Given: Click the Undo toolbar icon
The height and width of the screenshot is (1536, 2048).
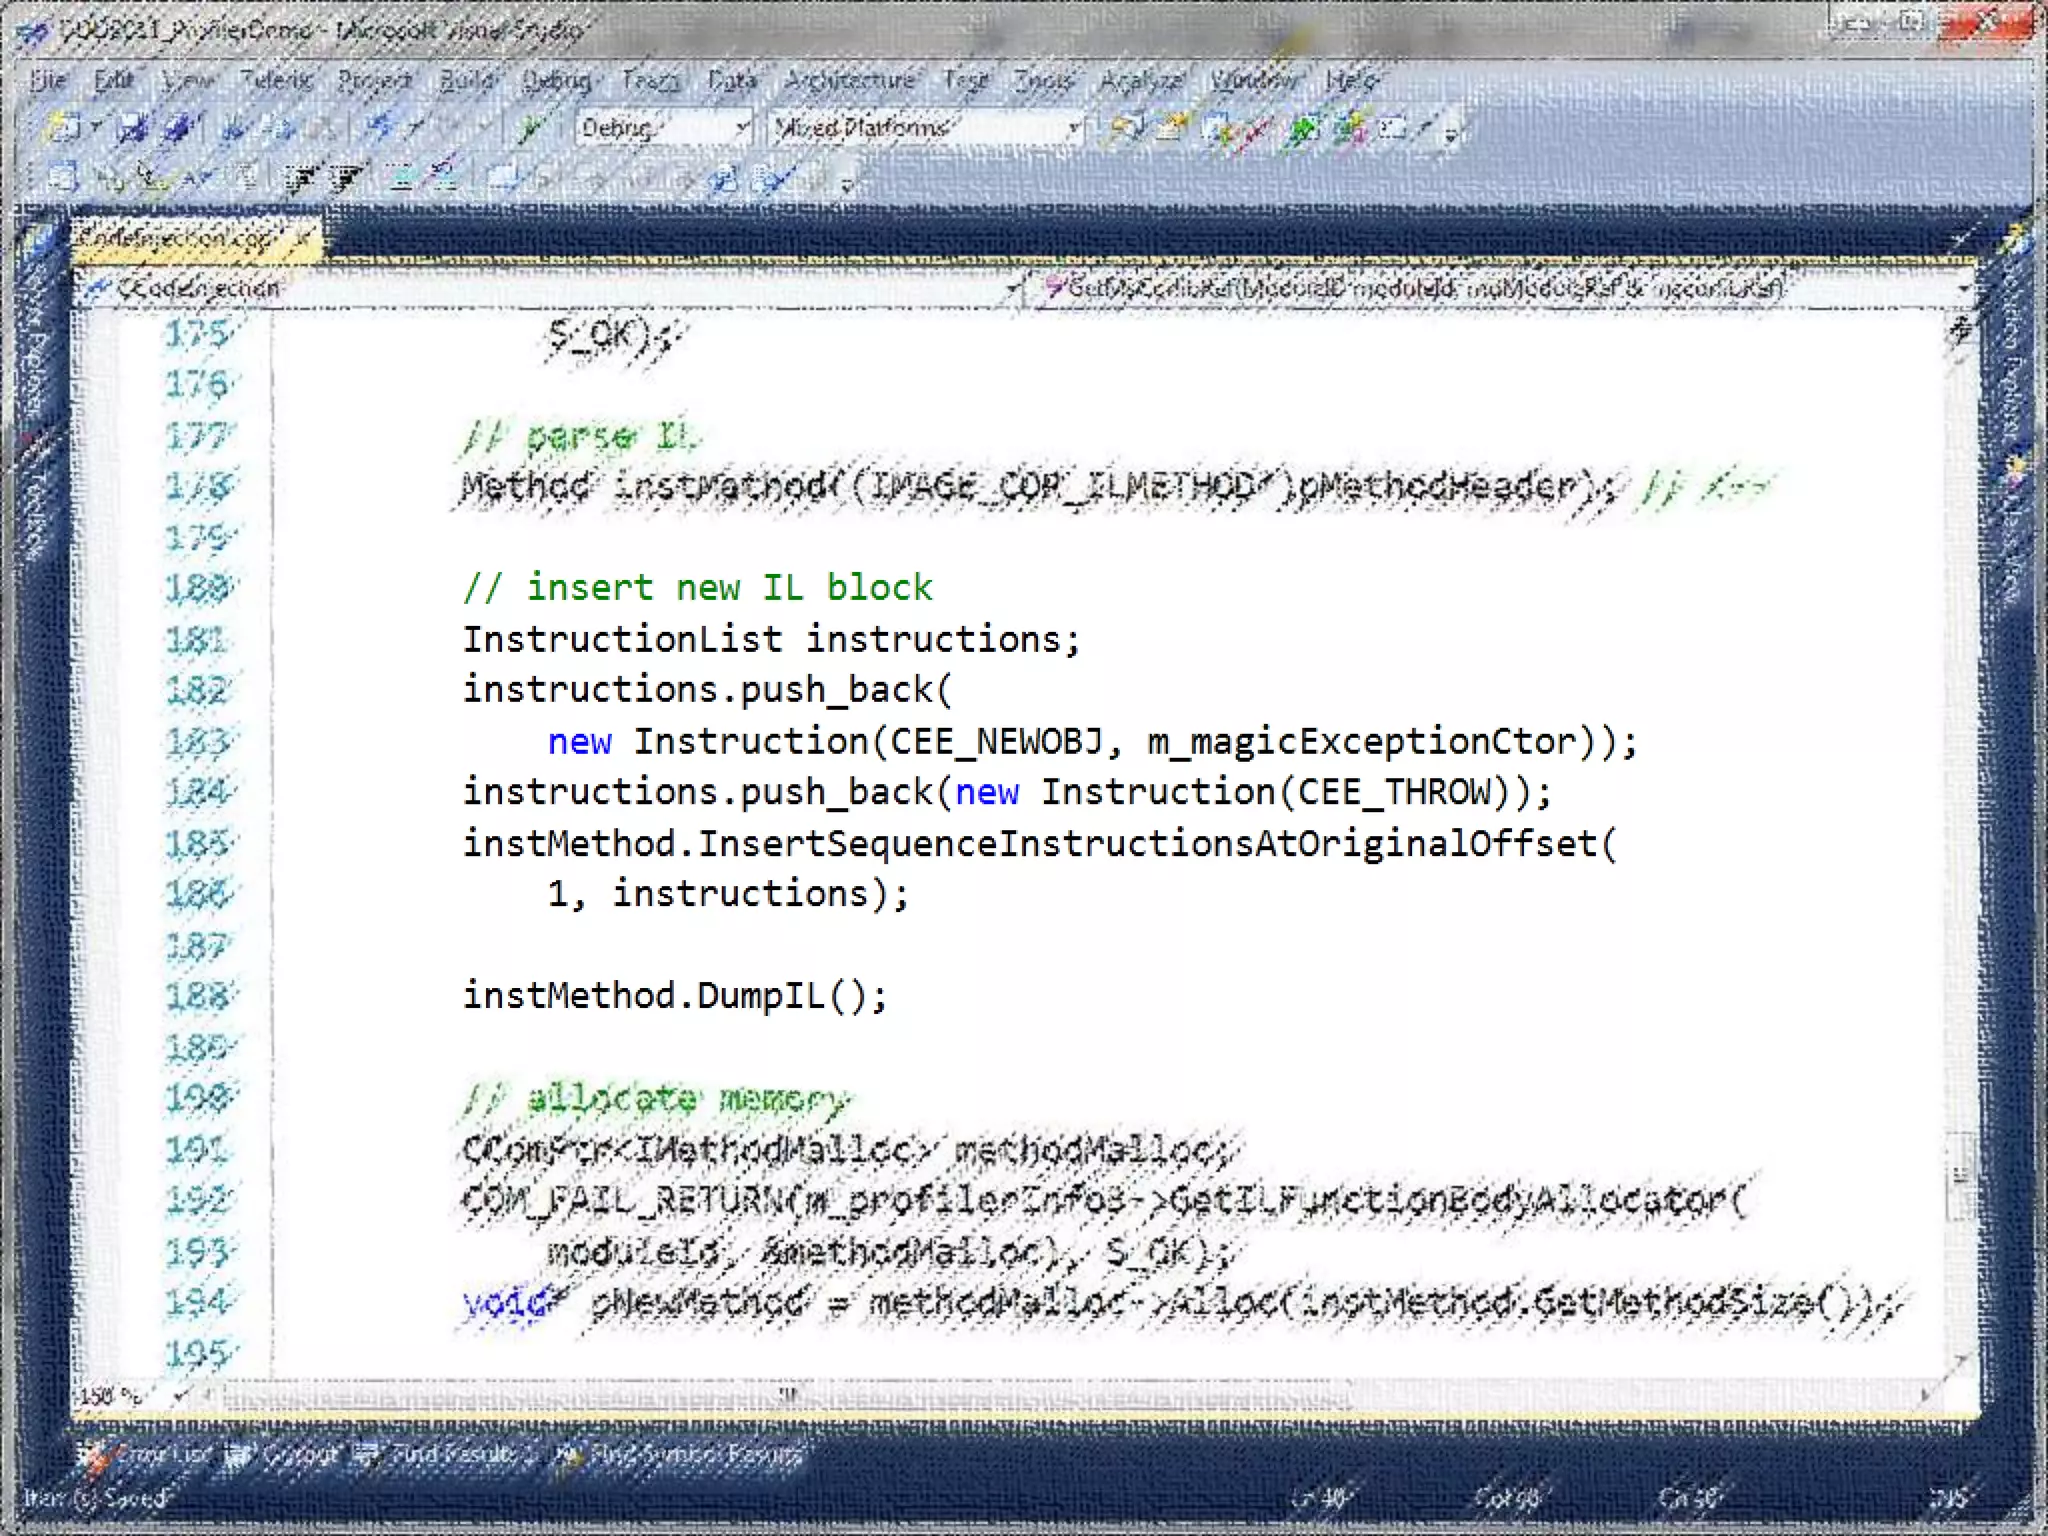Looking at the screenshot, I should (379, 128).
